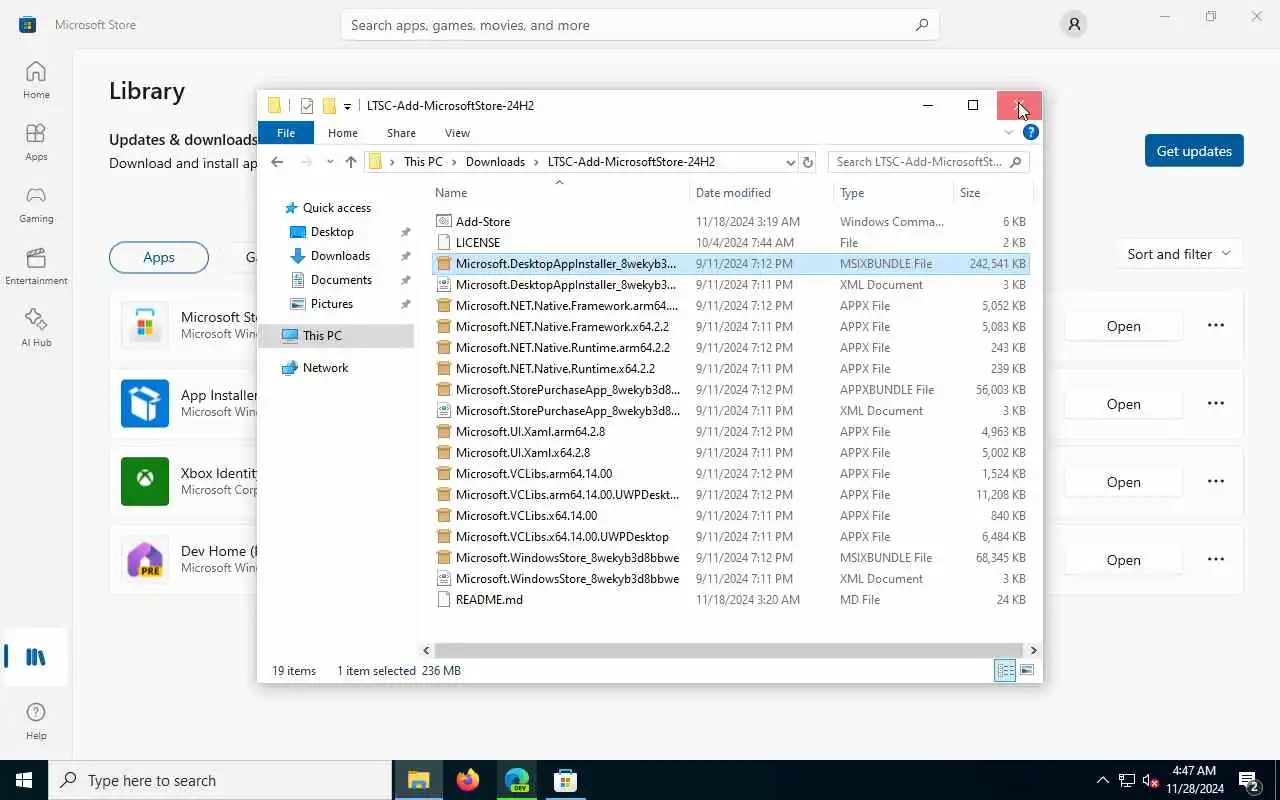Image resolution: width=1280 pixels, height=800 pixels.
Task: Click the App Installer app icon
Action: (145, 403)
